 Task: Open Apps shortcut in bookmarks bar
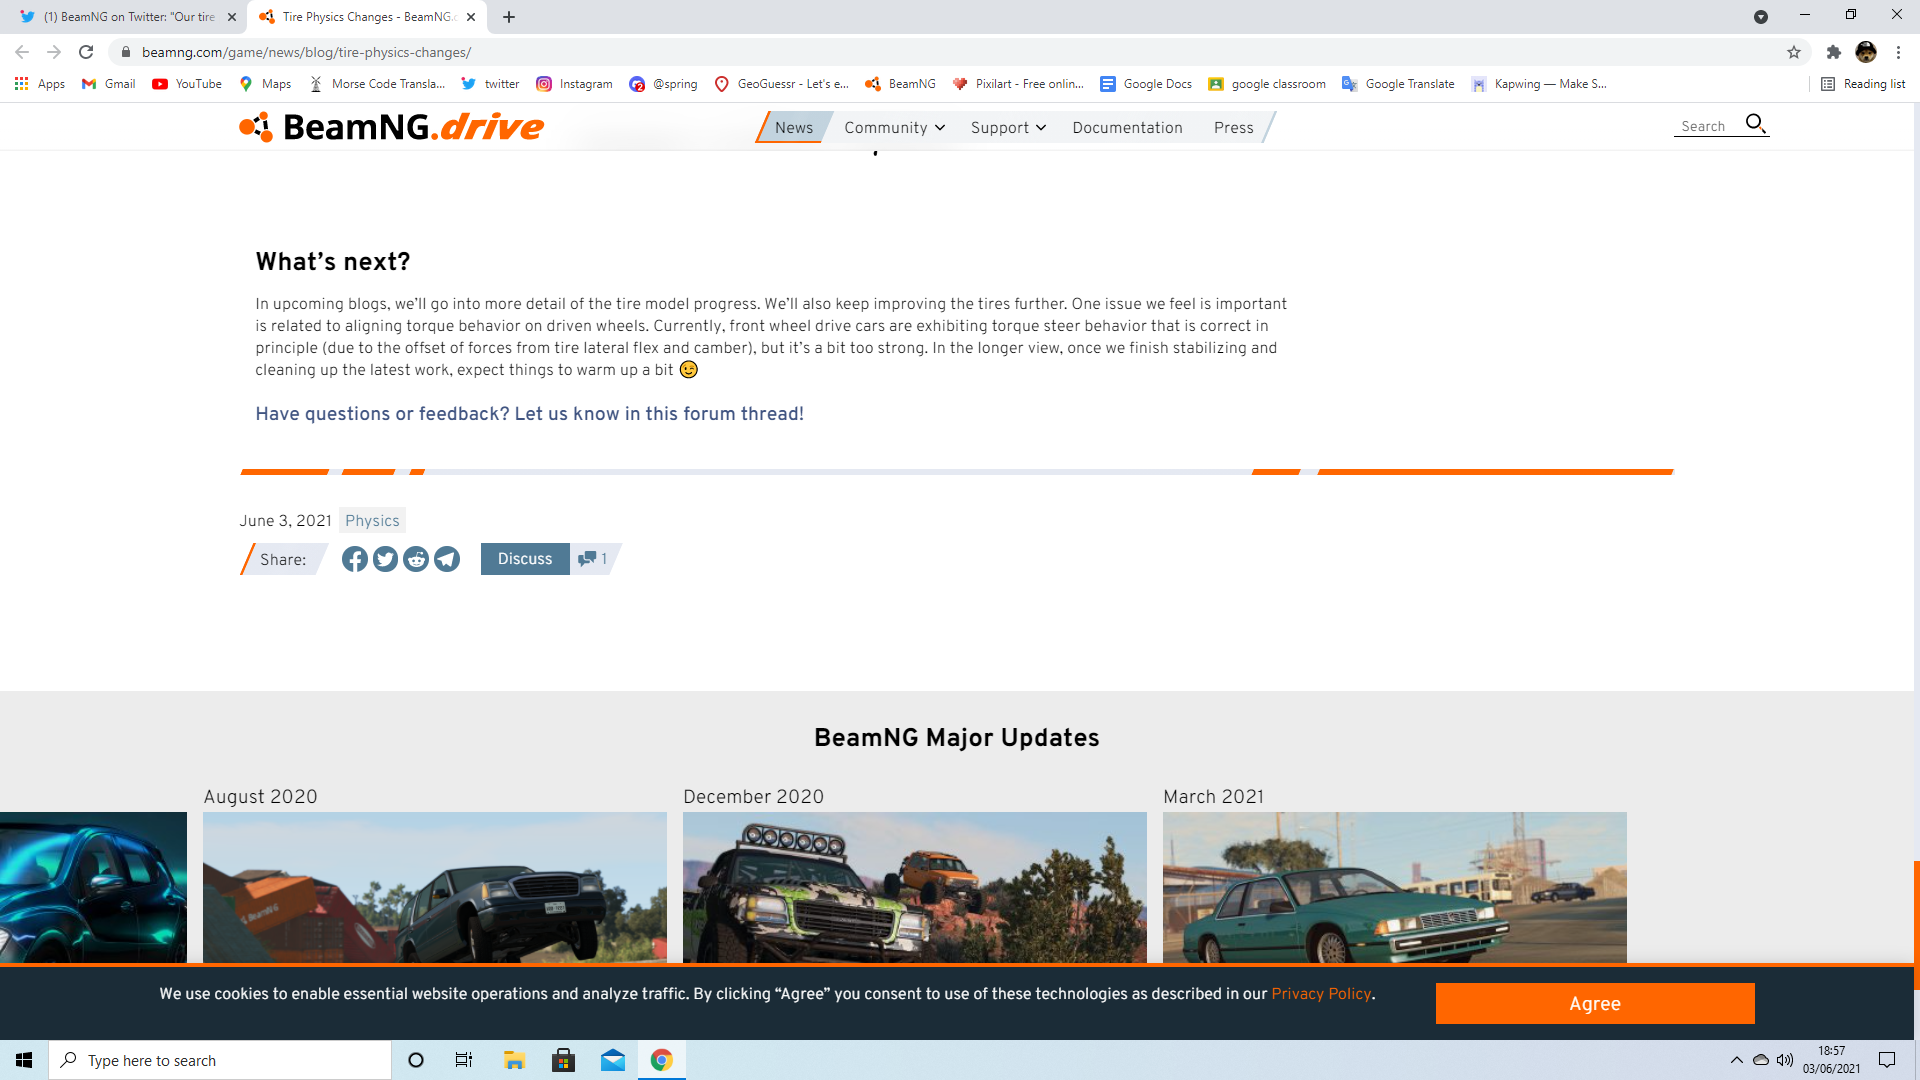pyautogui.click(x=40, y=84)
